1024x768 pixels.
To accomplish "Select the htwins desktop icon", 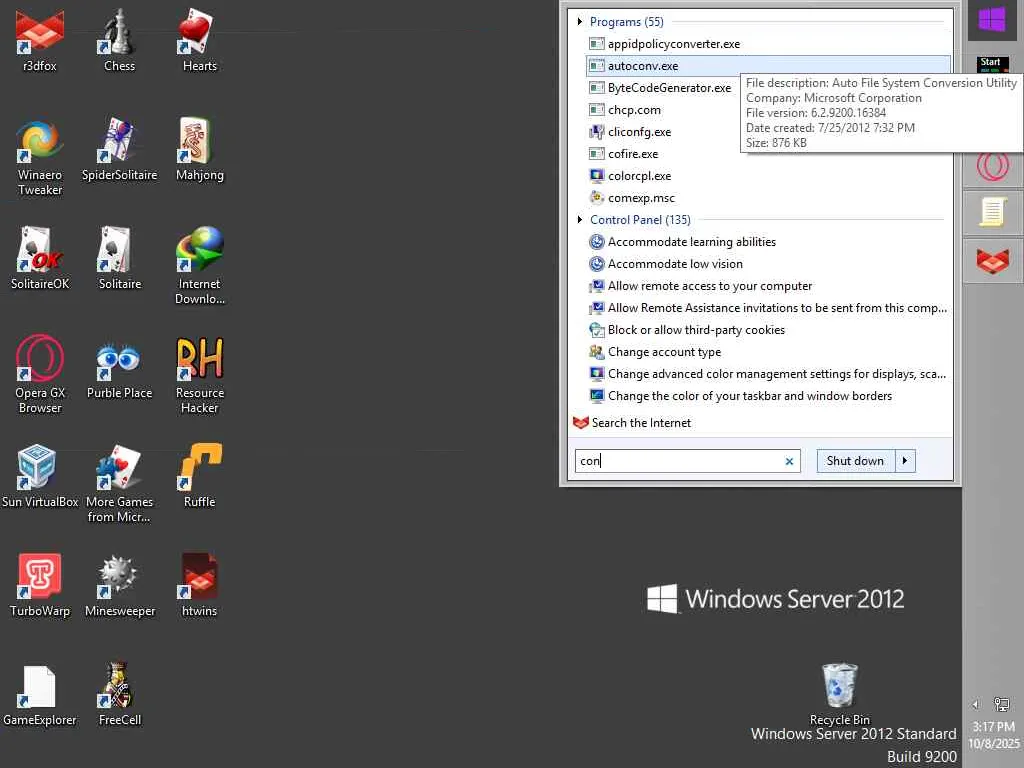I will tap(199, 586).
